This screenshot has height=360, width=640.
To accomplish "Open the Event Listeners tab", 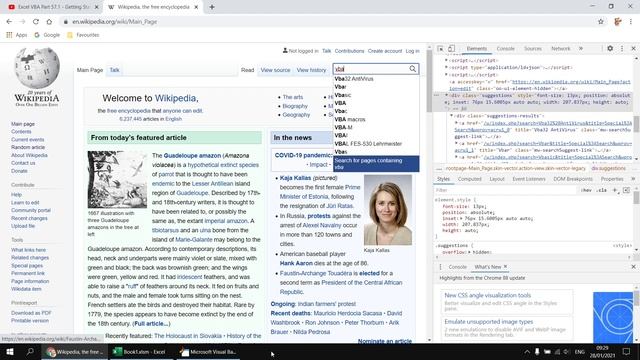I will (529, 179).
